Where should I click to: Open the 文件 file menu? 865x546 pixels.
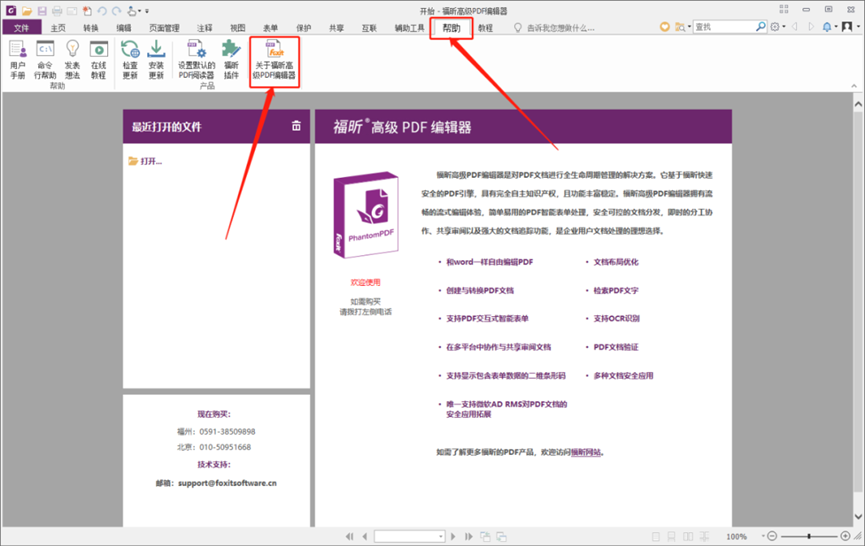point(22,28)
